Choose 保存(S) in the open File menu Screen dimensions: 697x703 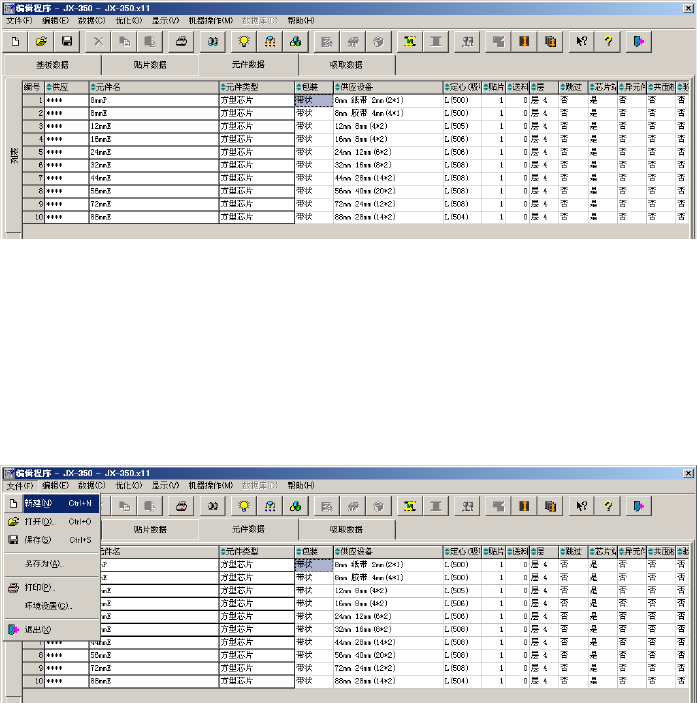pyautogui.click(x=52, y=540)
